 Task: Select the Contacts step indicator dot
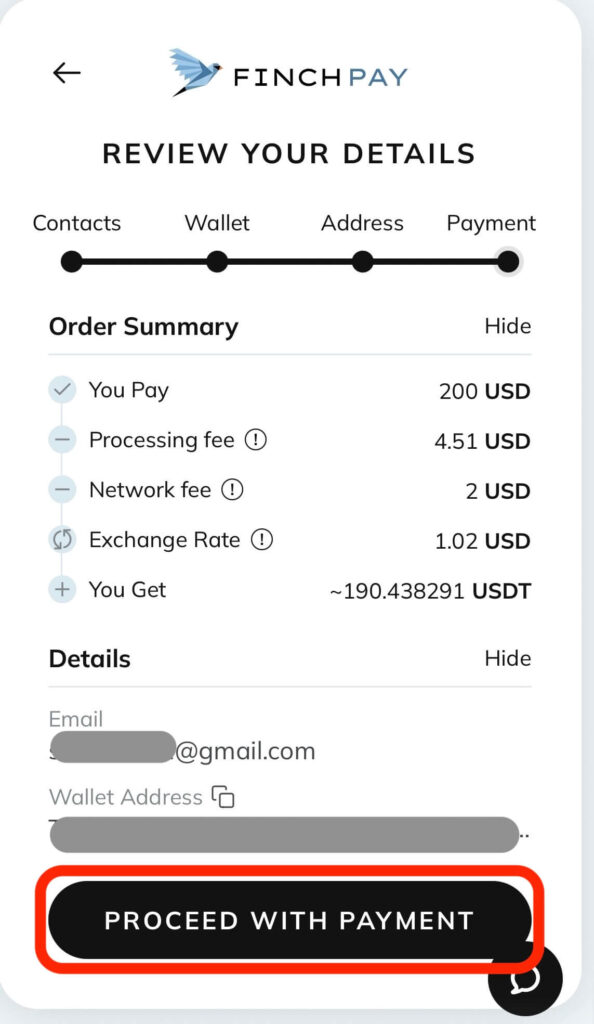point(71,261)
